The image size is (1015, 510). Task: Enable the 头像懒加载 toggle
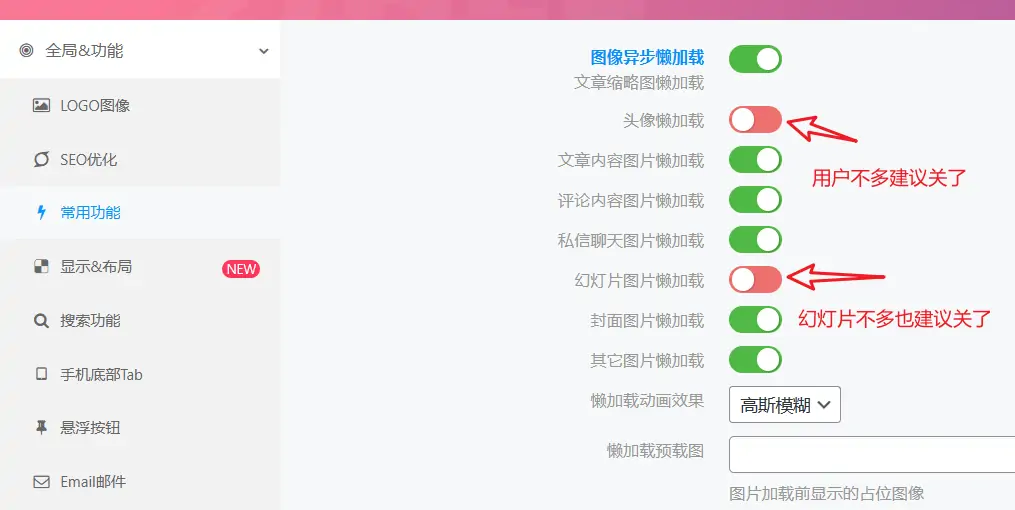[755, 120]
